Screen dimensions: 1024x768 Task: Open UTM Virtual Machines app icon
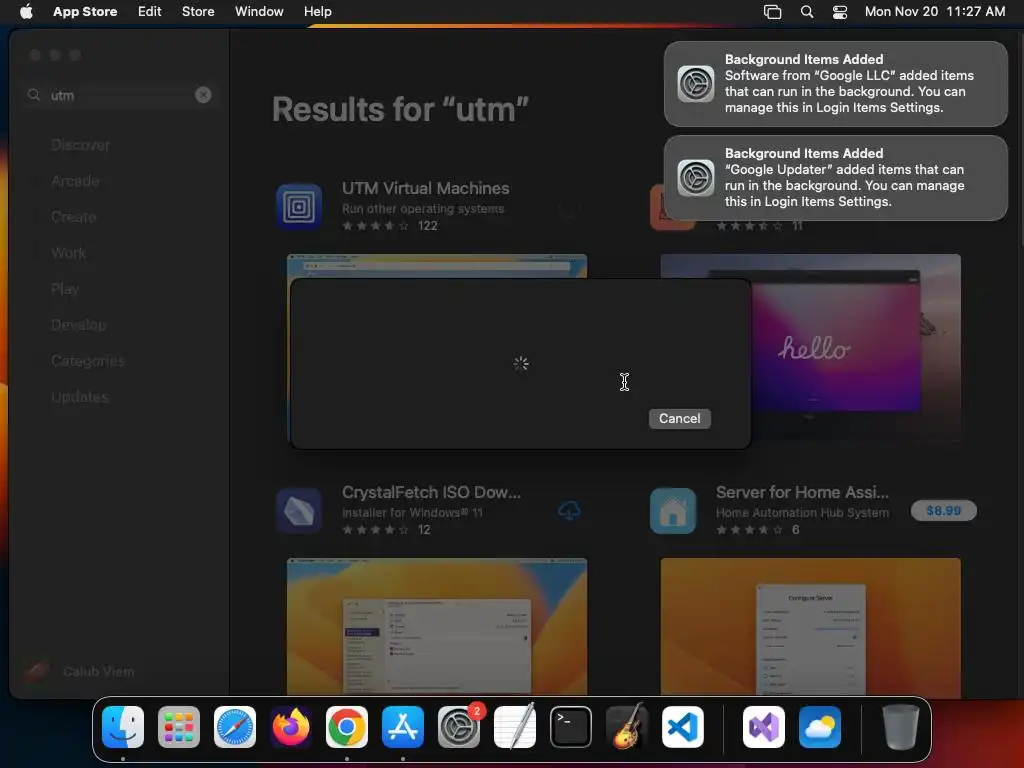point(299,207)
